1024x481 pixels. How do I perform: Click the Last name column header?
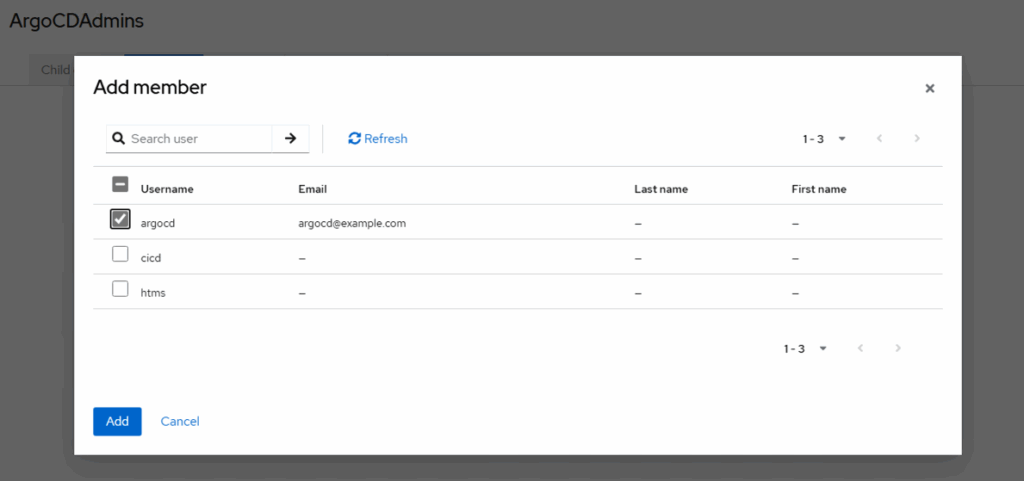[x=661, y=189]
